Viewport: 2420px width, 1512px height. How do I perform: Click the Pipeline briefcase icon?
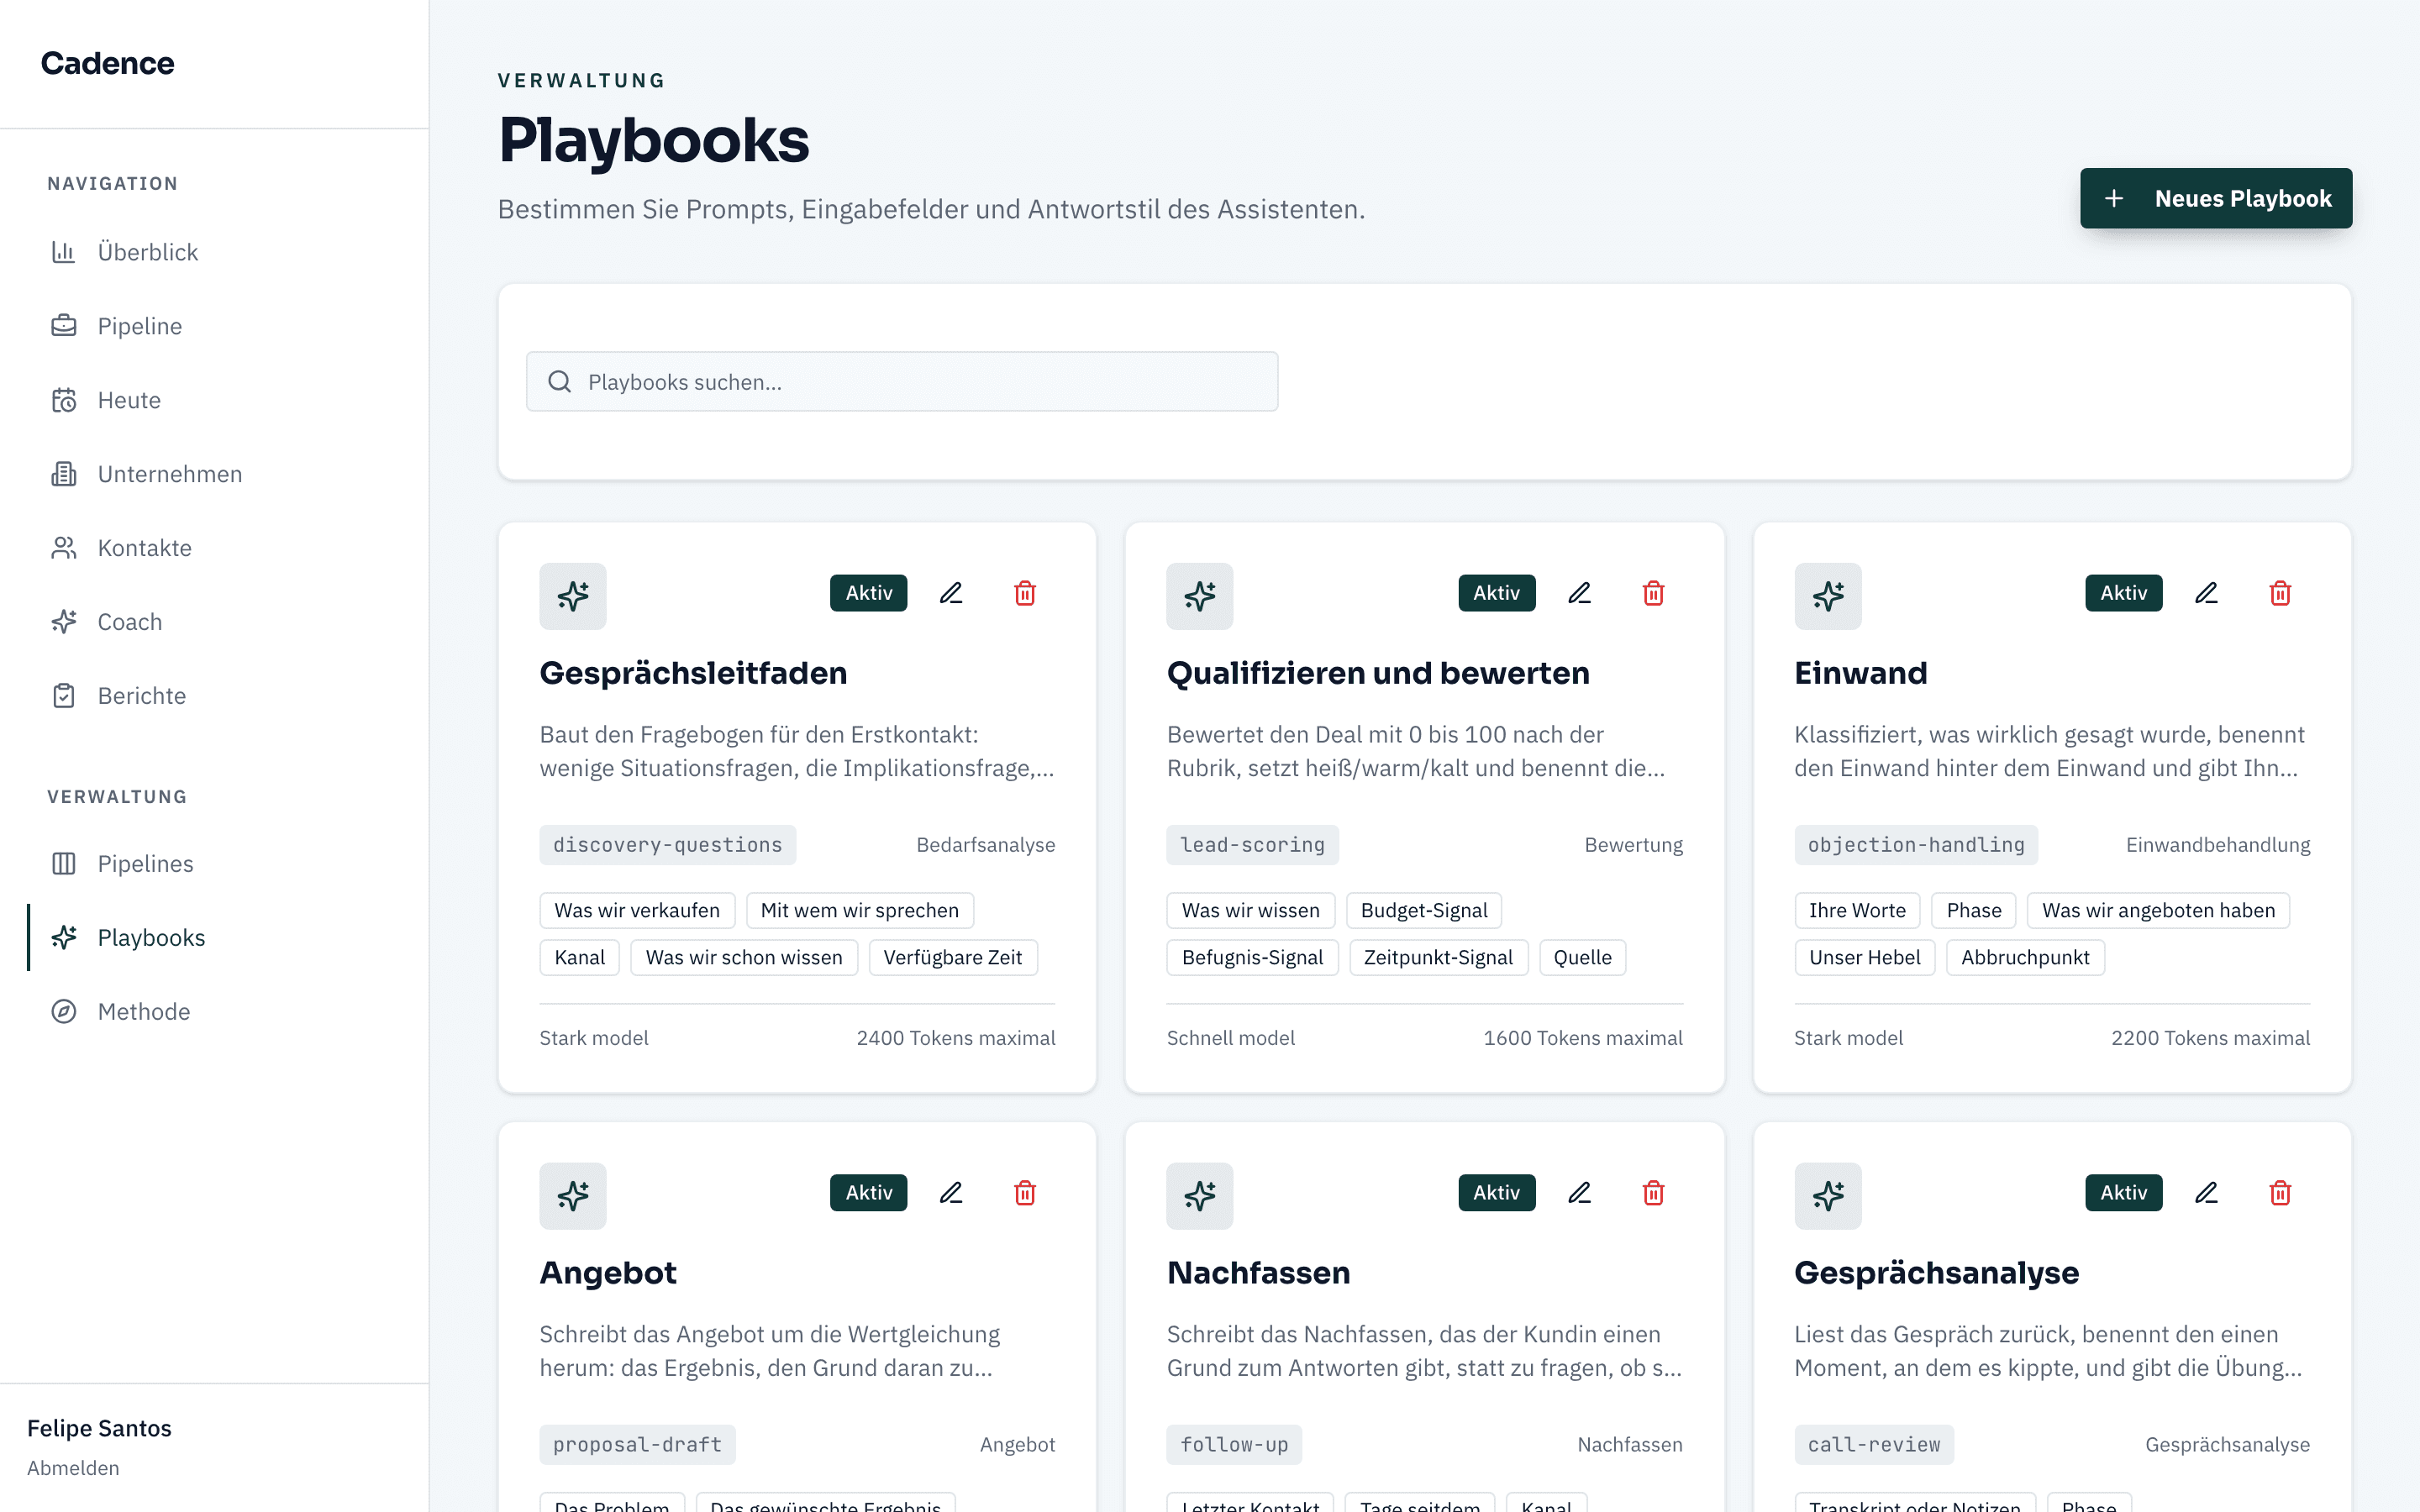coord(64,326)
